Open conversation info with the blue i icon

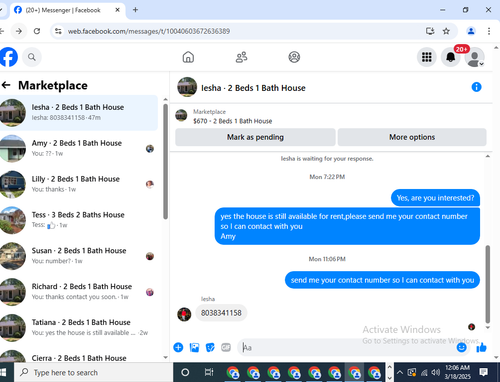[476, 87]
